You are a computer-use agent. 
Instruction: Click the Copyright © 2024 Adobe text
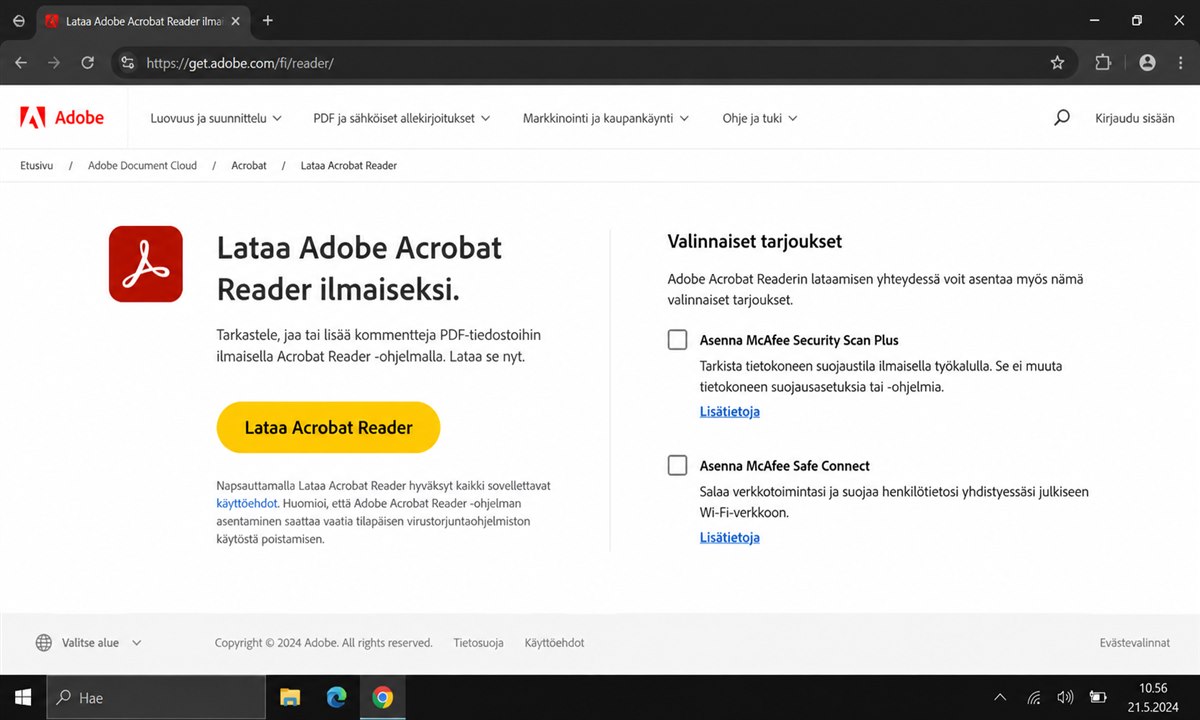[x=324, y=643]
